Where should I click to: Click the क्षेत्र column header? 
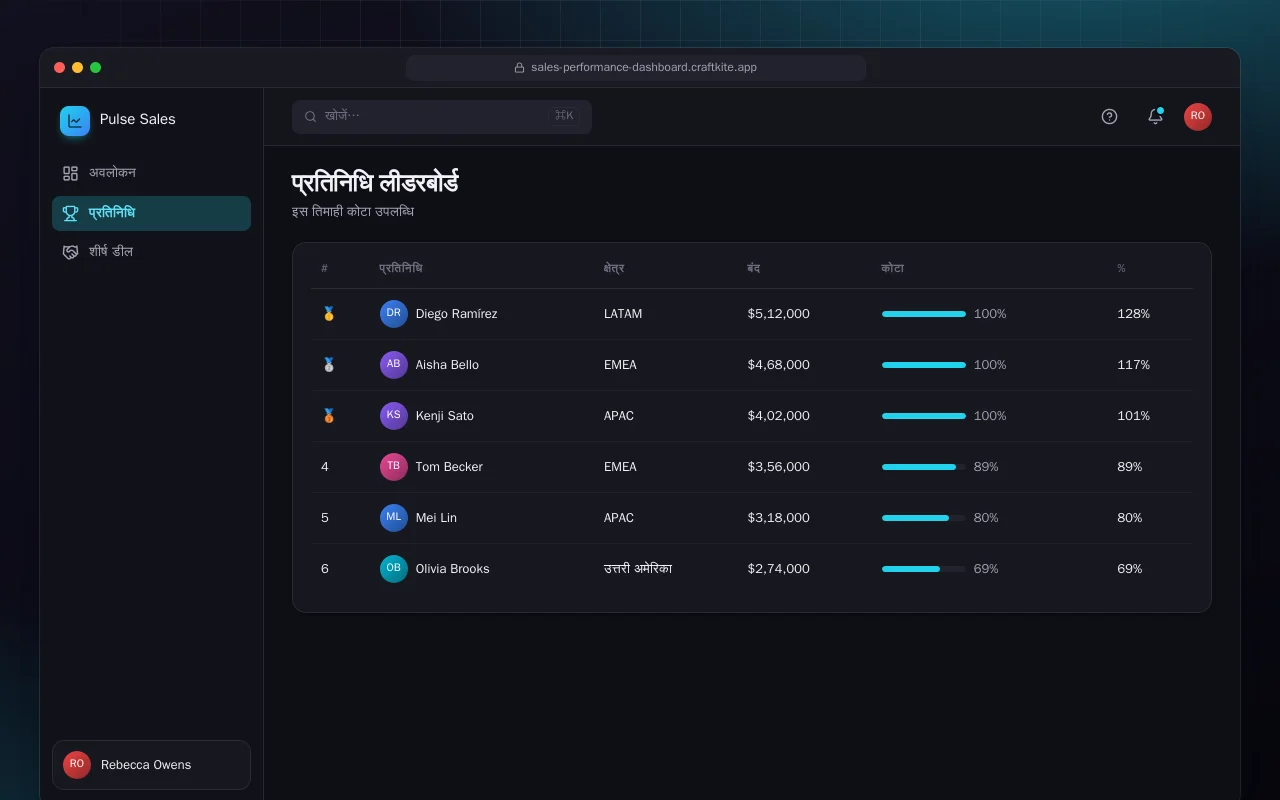pos(614,268)
